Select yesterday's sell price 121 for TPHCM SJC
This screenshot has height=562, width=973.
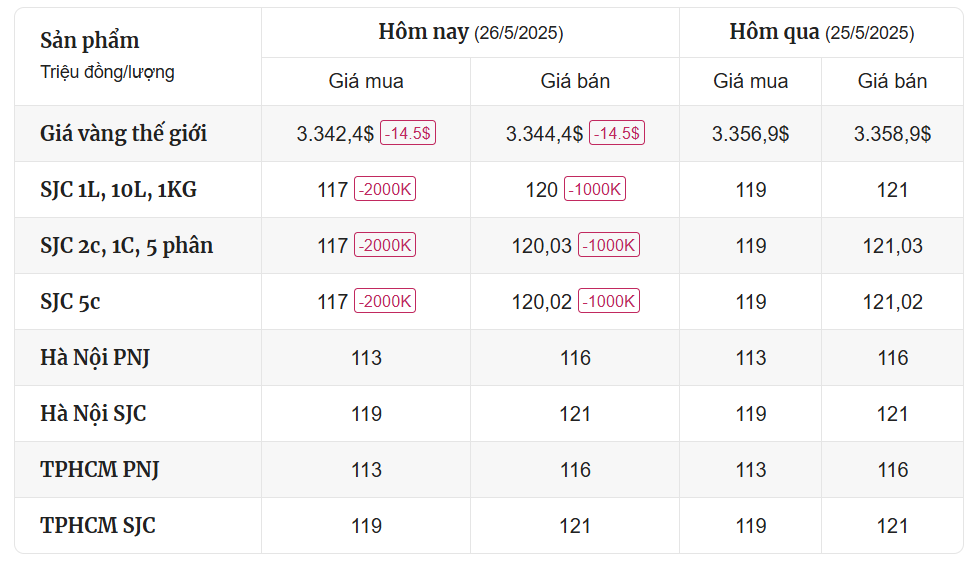point(892,526)
